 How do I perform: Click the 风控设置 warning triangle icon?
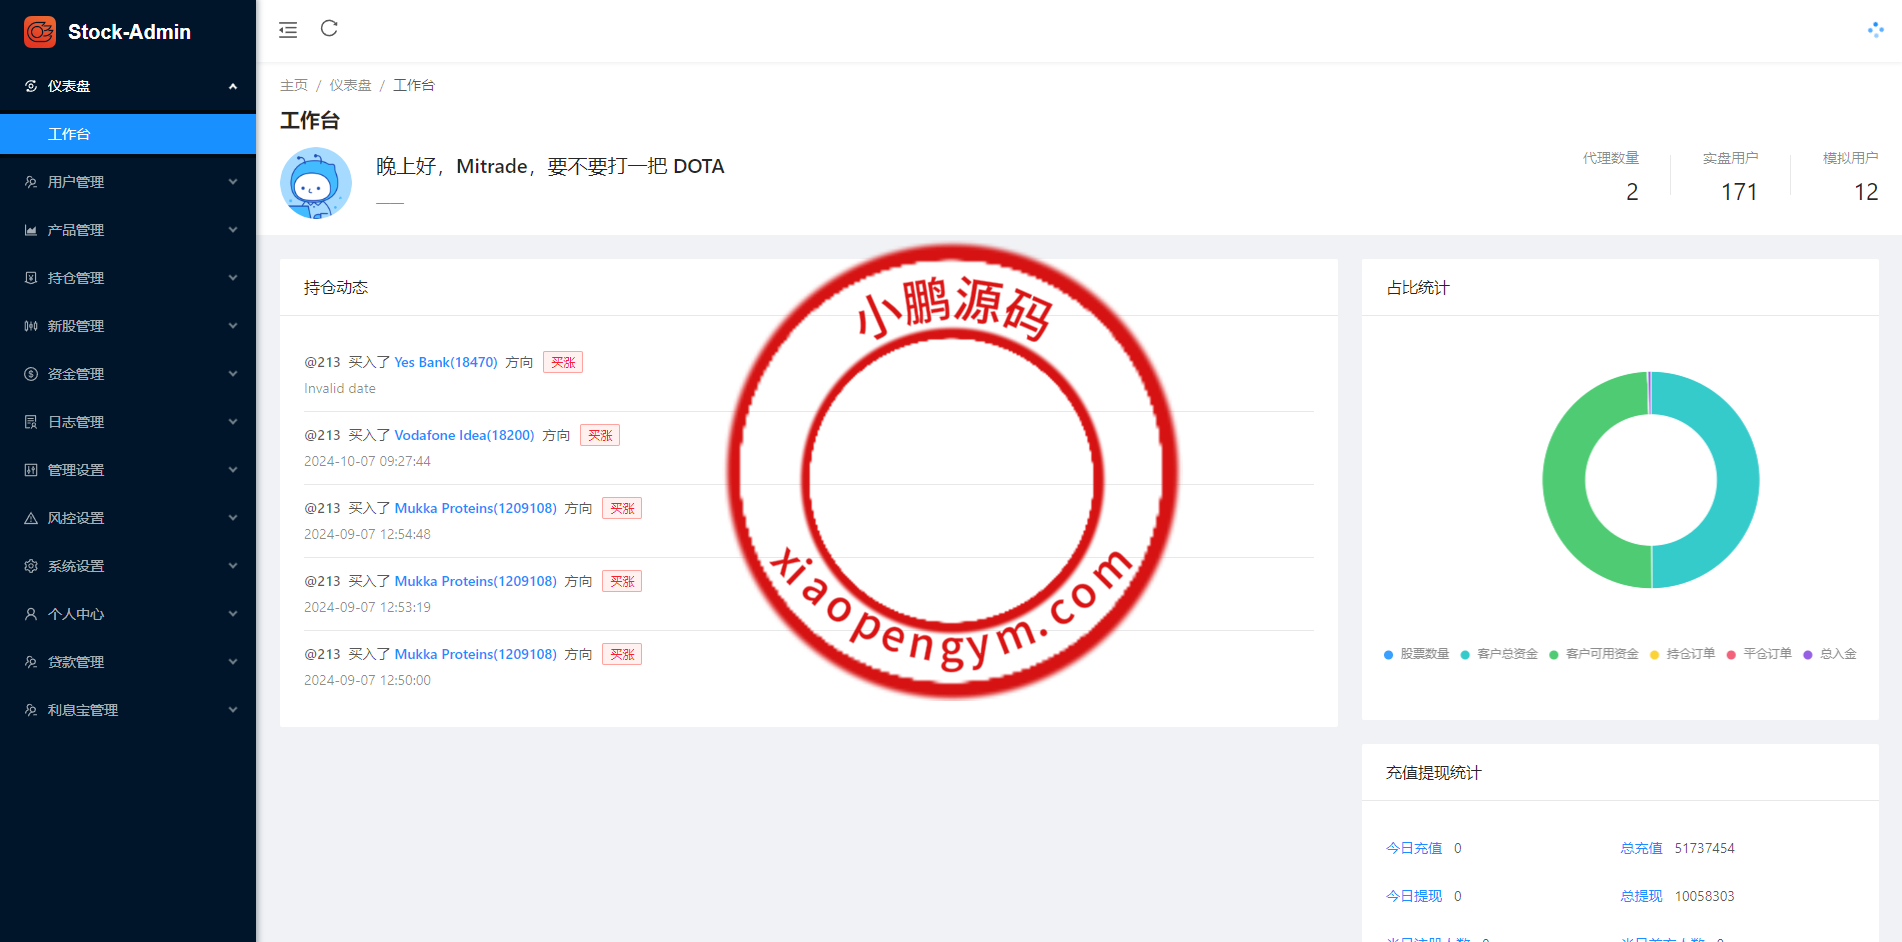(x=31, y=518)
